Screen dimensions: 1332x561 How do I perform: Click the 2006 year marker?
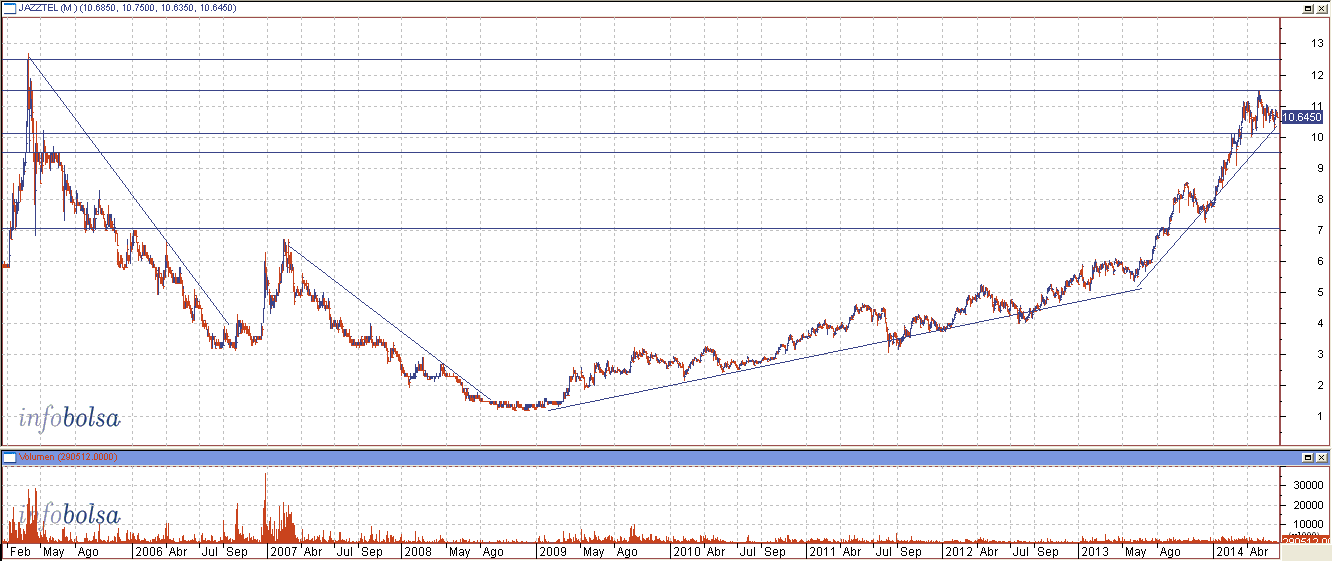tap(148, 551)
